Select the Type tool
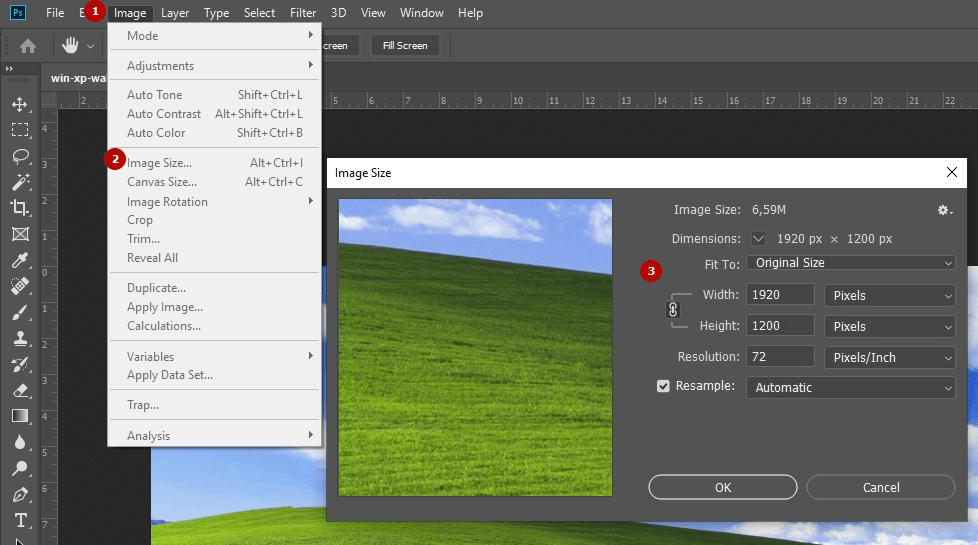Image resolution: width=978 pixels, height=545 pixels. point(19,520)
